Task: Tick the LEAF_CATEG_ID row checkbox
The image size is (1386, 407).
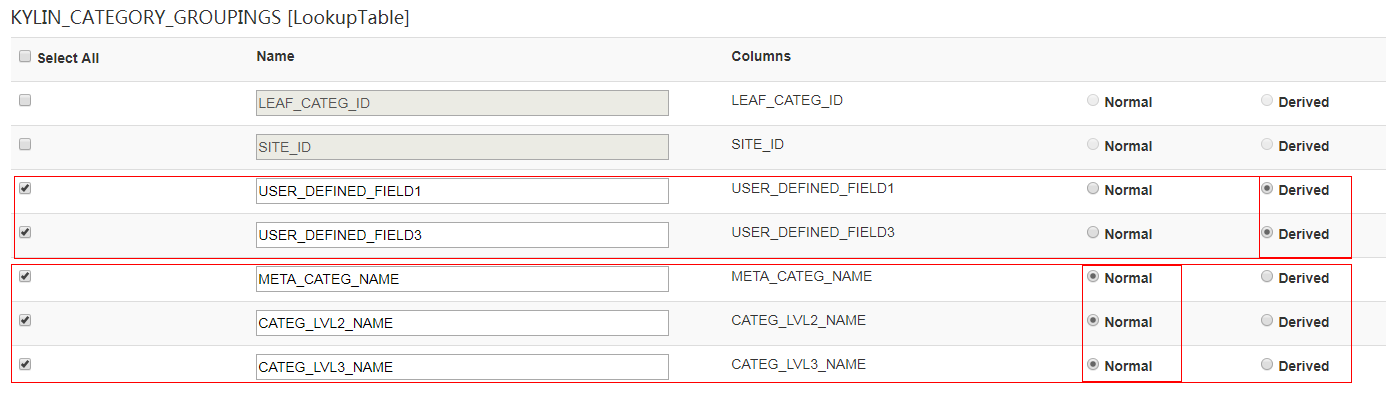Action: coord(25,100)
